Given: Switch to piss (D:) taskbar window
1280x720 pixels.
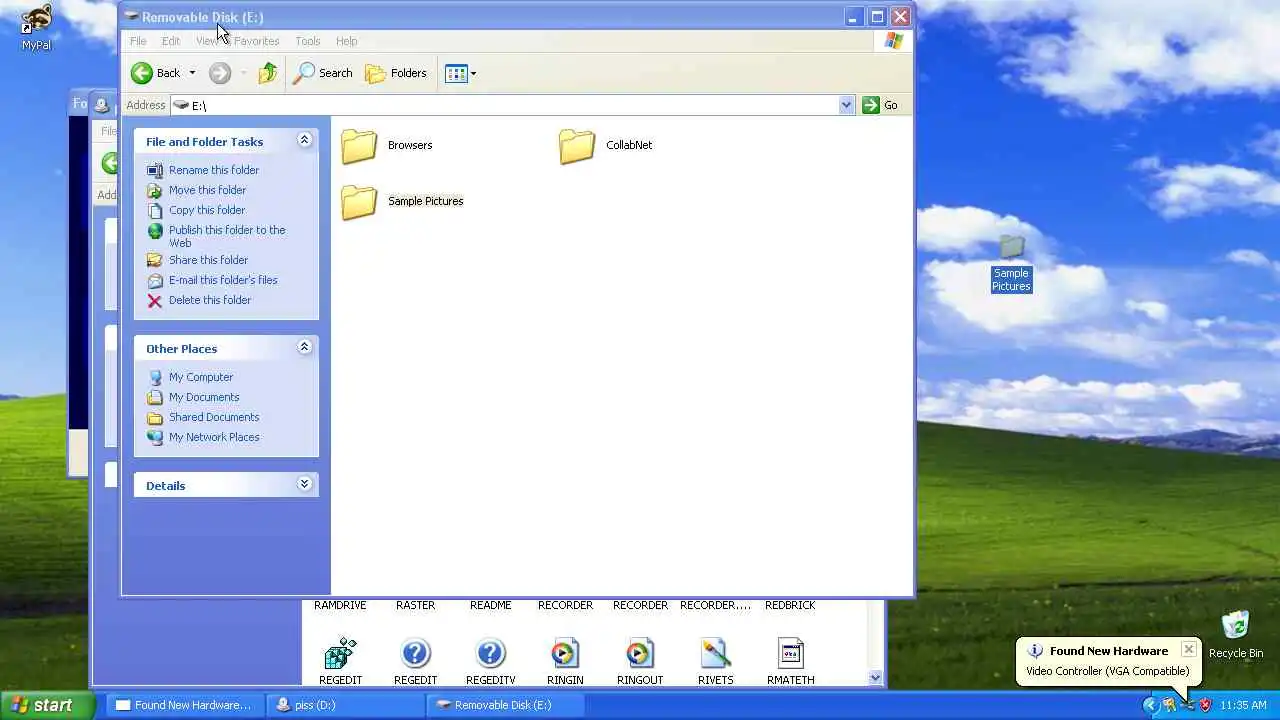Looking at the screenshot, I should [347, 705].
